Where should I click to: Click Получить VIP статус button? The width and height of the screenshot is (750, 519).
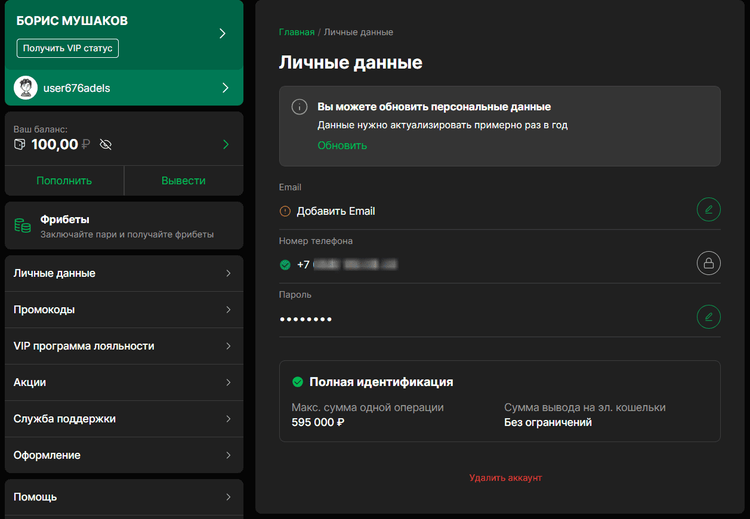tap(67, 48)
